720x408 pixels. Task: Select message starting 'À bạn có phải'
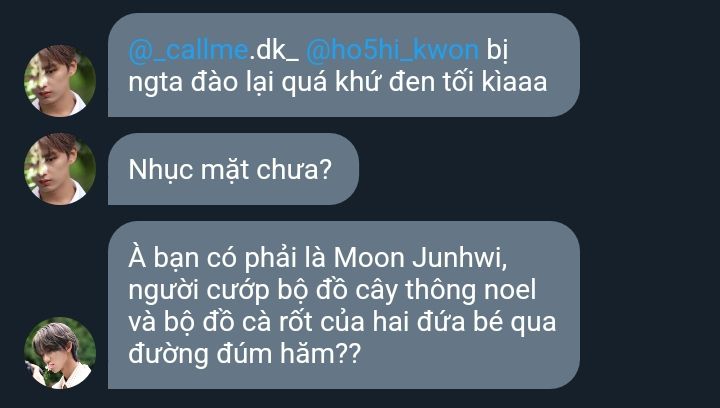pos(343,305)
